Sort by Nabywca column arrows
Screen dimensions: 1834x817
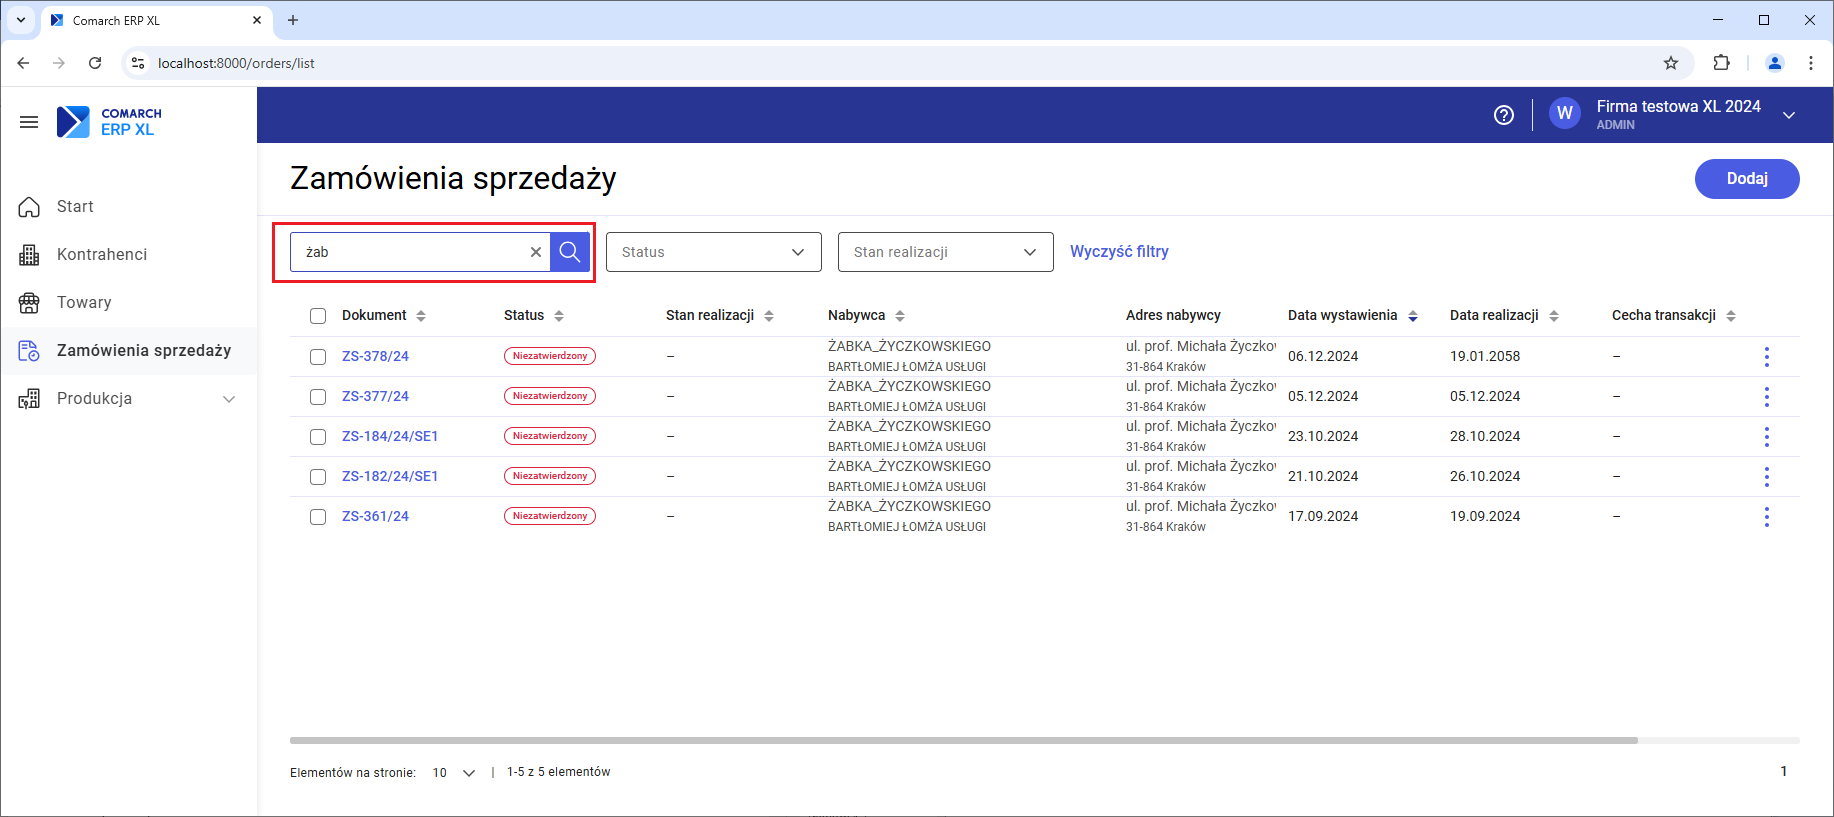[900, 316]
